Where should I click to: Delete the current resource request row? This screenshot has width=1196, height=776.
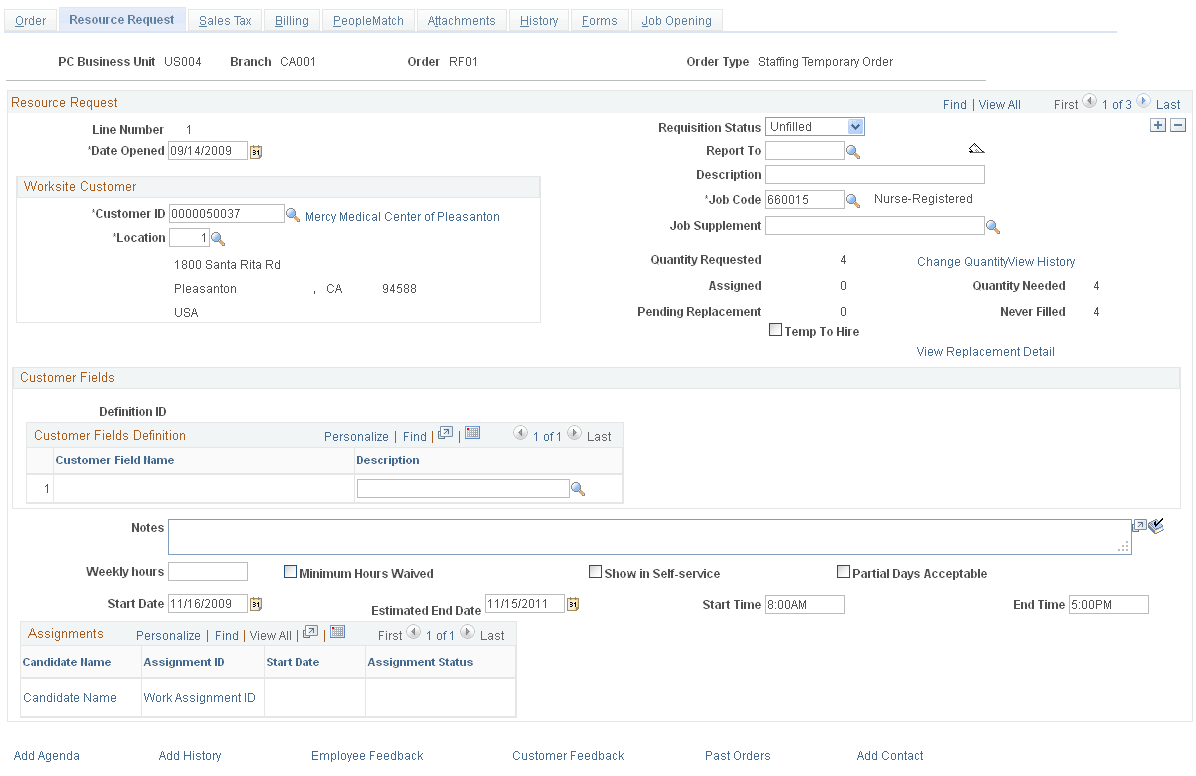pos(1178,125)
